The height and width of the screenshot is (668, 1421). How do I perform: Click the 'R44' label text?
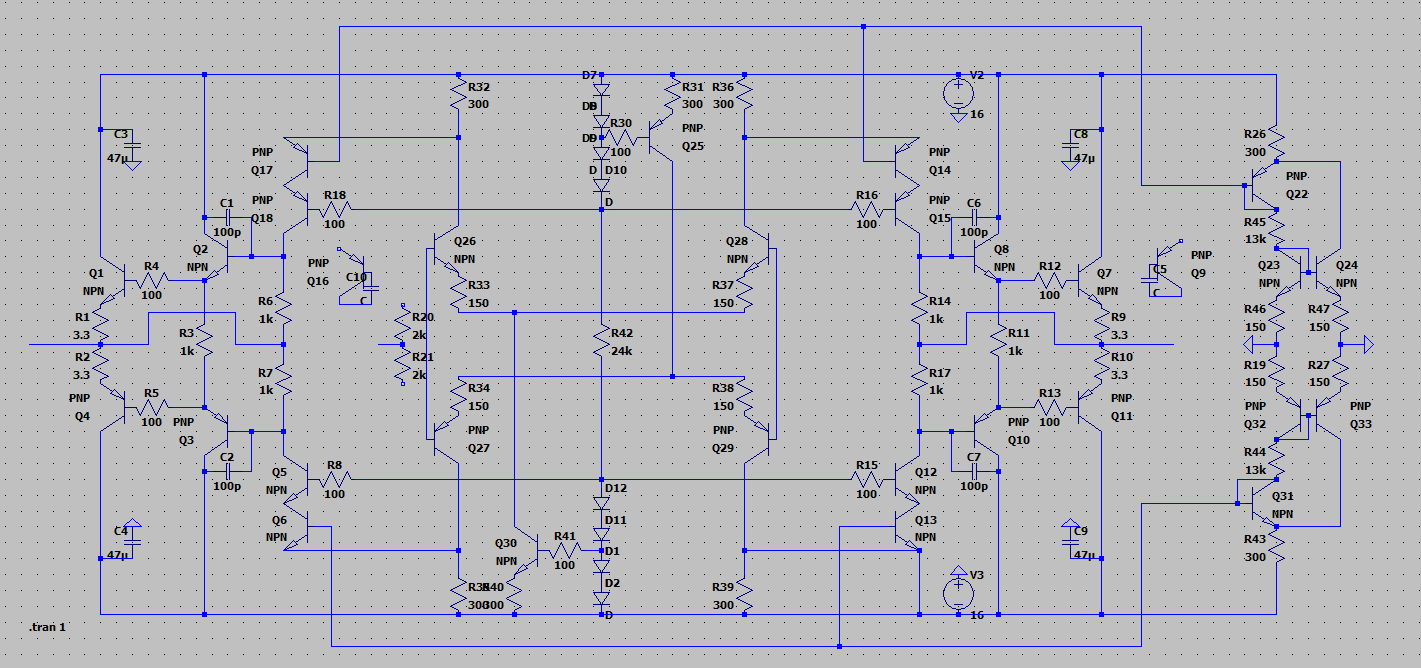click(1255, 454)
